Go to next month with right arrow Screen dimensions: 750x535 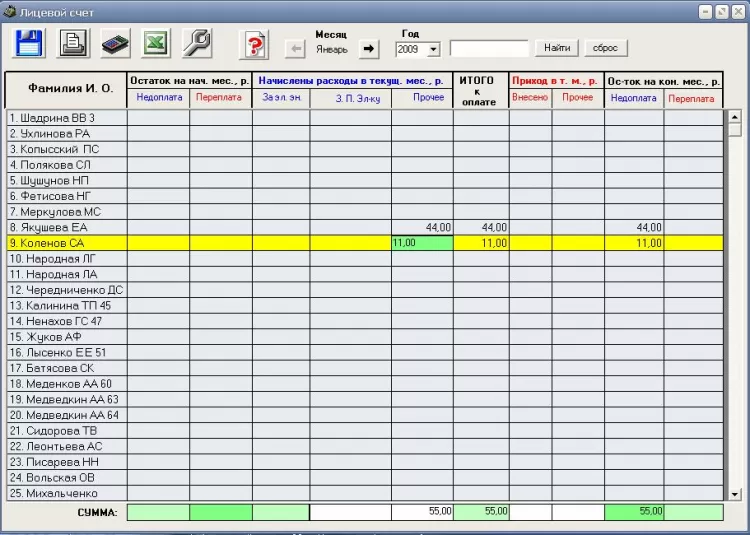369,49
